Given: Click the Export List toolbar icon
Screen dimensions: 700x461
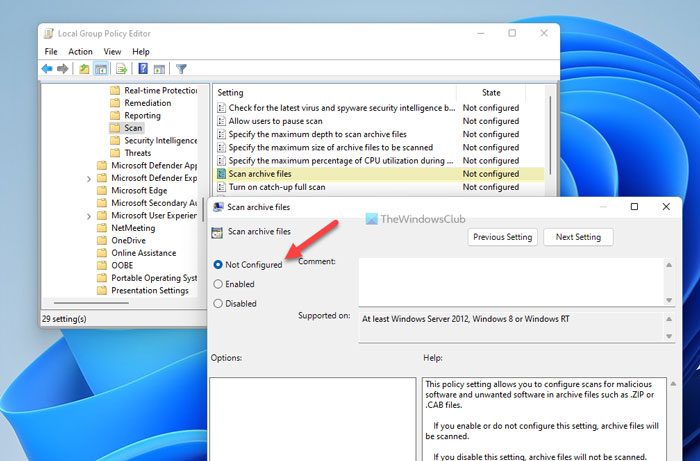Looking at the screenshot, I should 121,69.
